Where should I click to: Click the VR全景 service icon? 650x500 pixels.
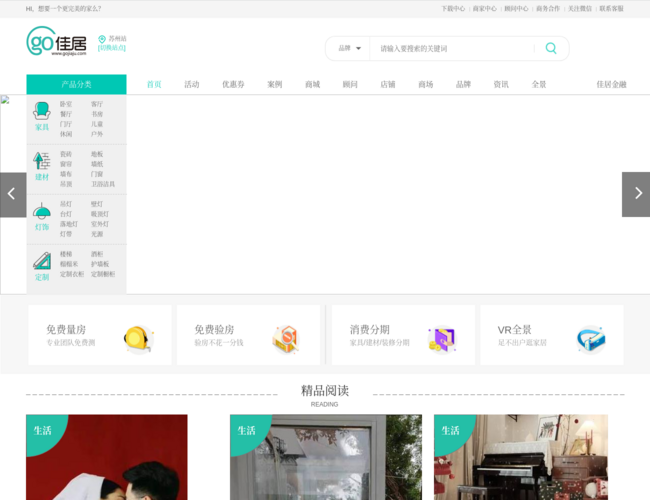pyautogui.click(x=590, y=339)
